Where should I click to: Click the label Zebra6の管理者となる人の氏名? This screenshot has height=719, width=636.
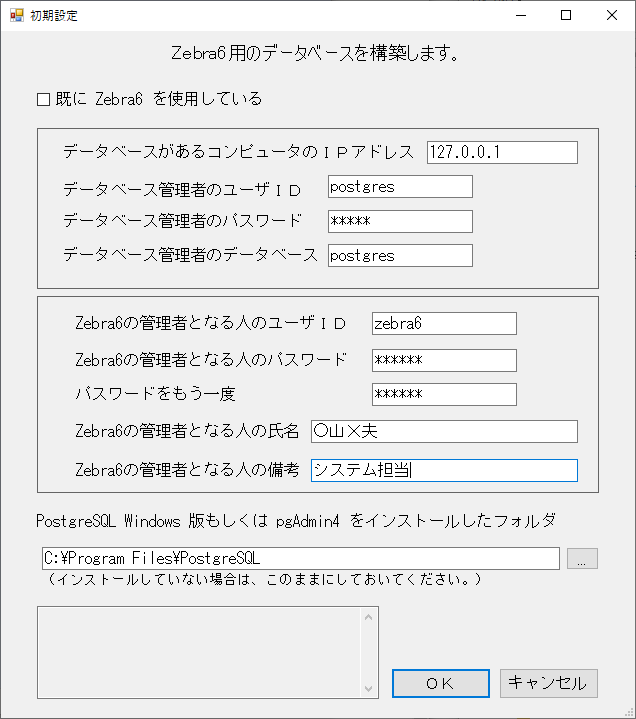click(187, 431)
